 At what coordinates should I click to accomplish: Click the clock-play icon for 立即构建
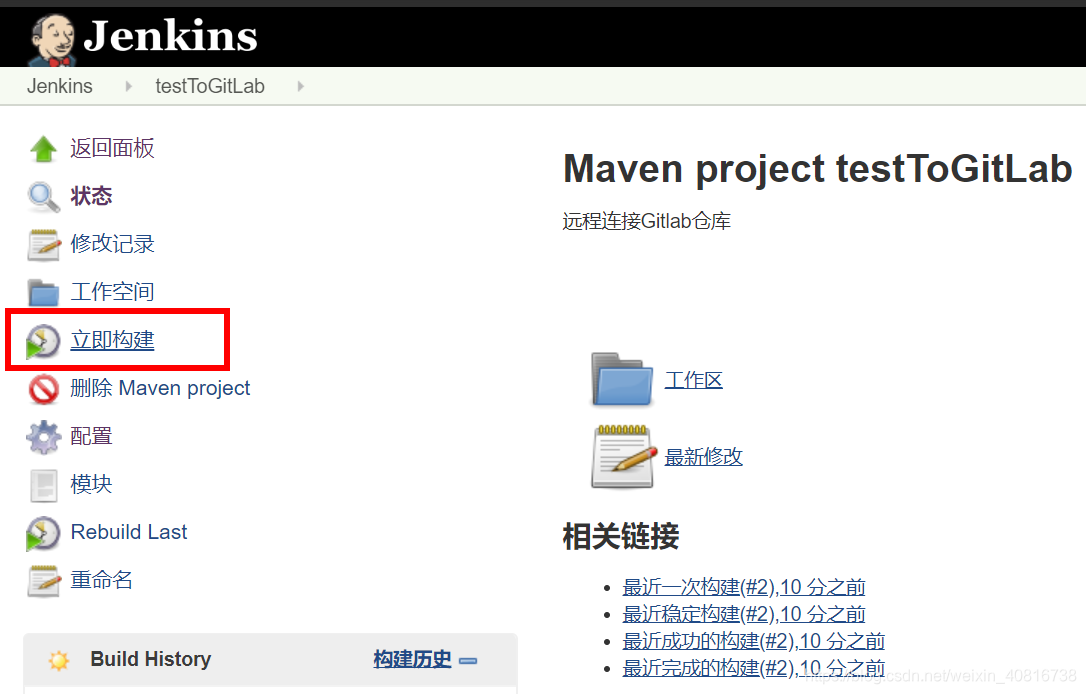(x=43, y=341)
